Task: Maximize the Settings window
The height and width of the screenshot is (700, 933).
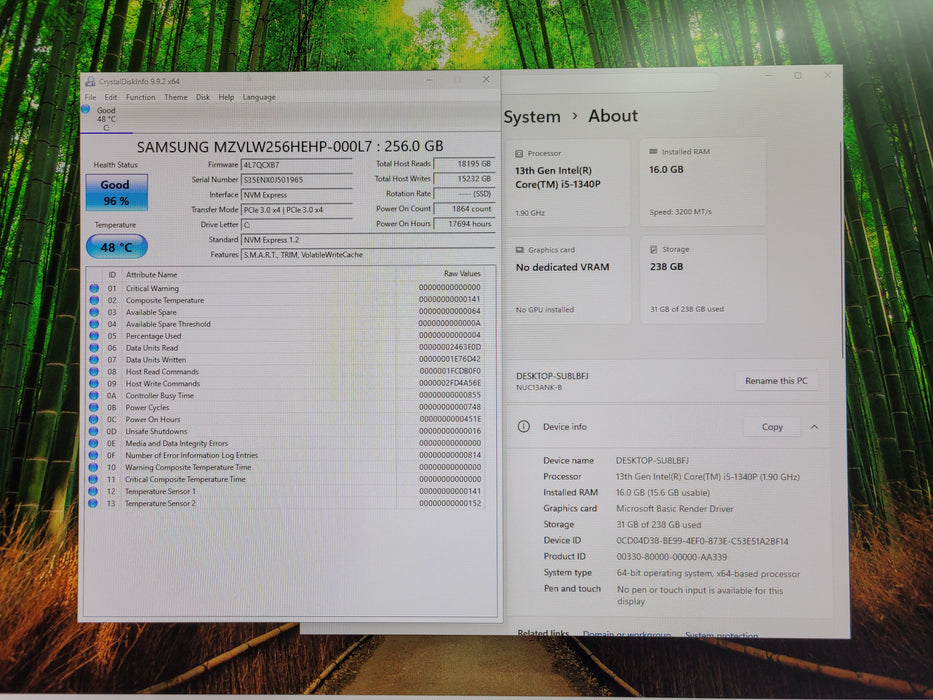Action: (x=798, y=76)
